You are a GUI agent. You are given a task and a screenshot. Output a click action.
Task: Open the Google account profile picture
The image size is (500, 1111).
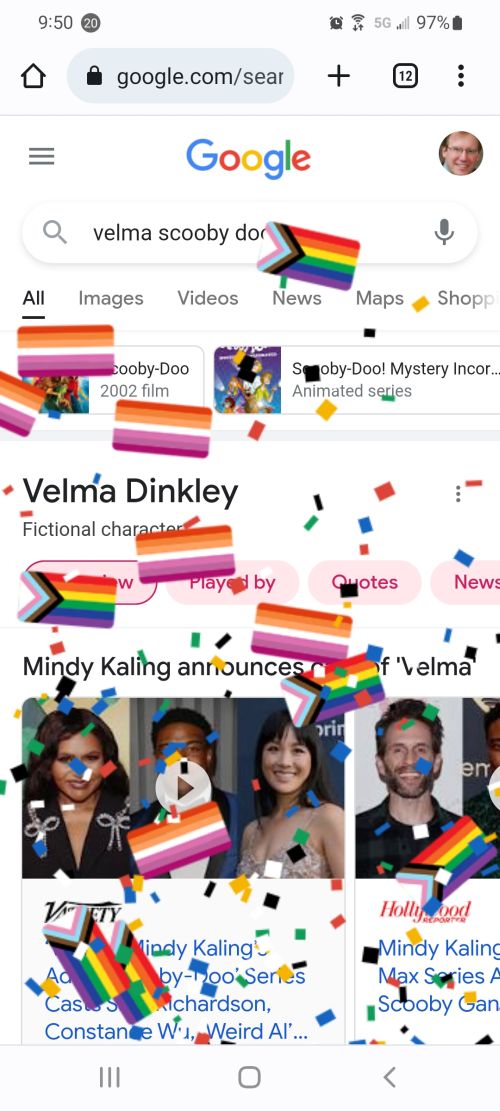coord(461,154)
